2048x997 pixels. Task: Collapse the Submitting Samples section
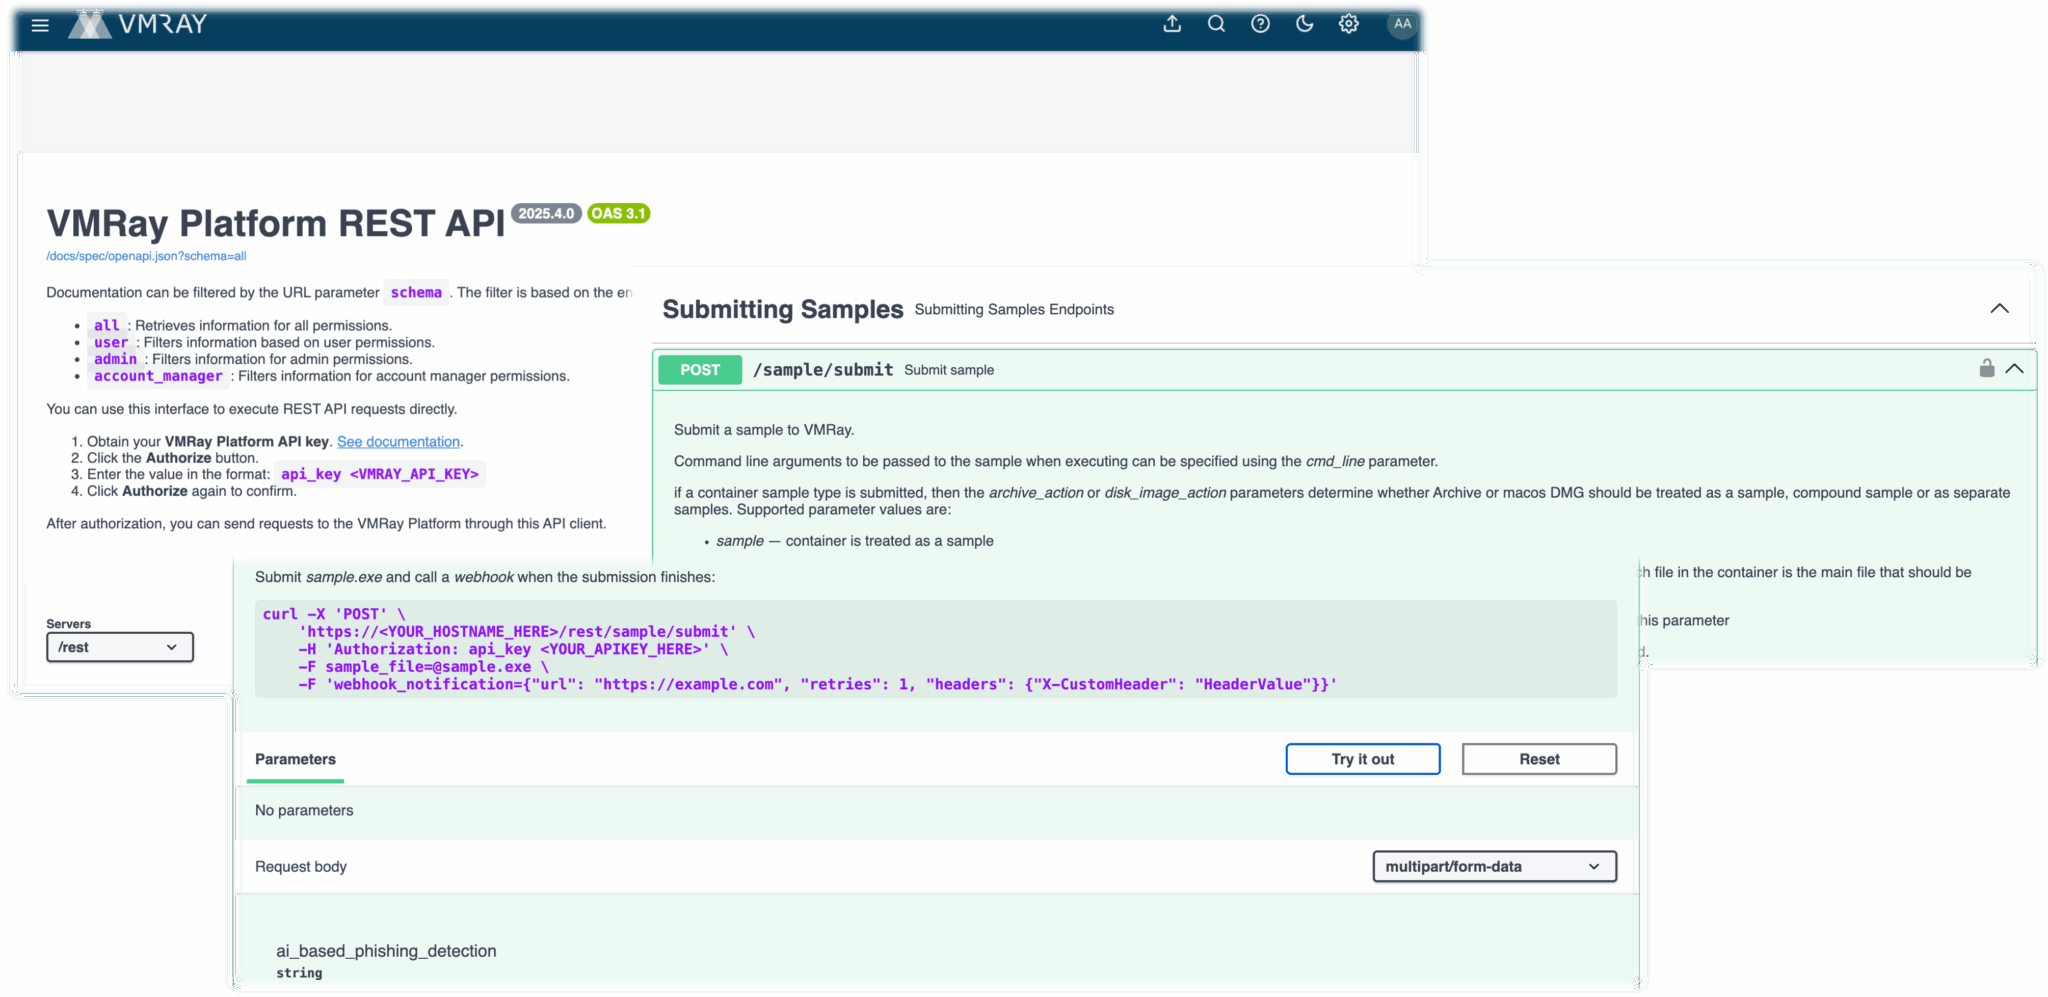coord(2000,308)
